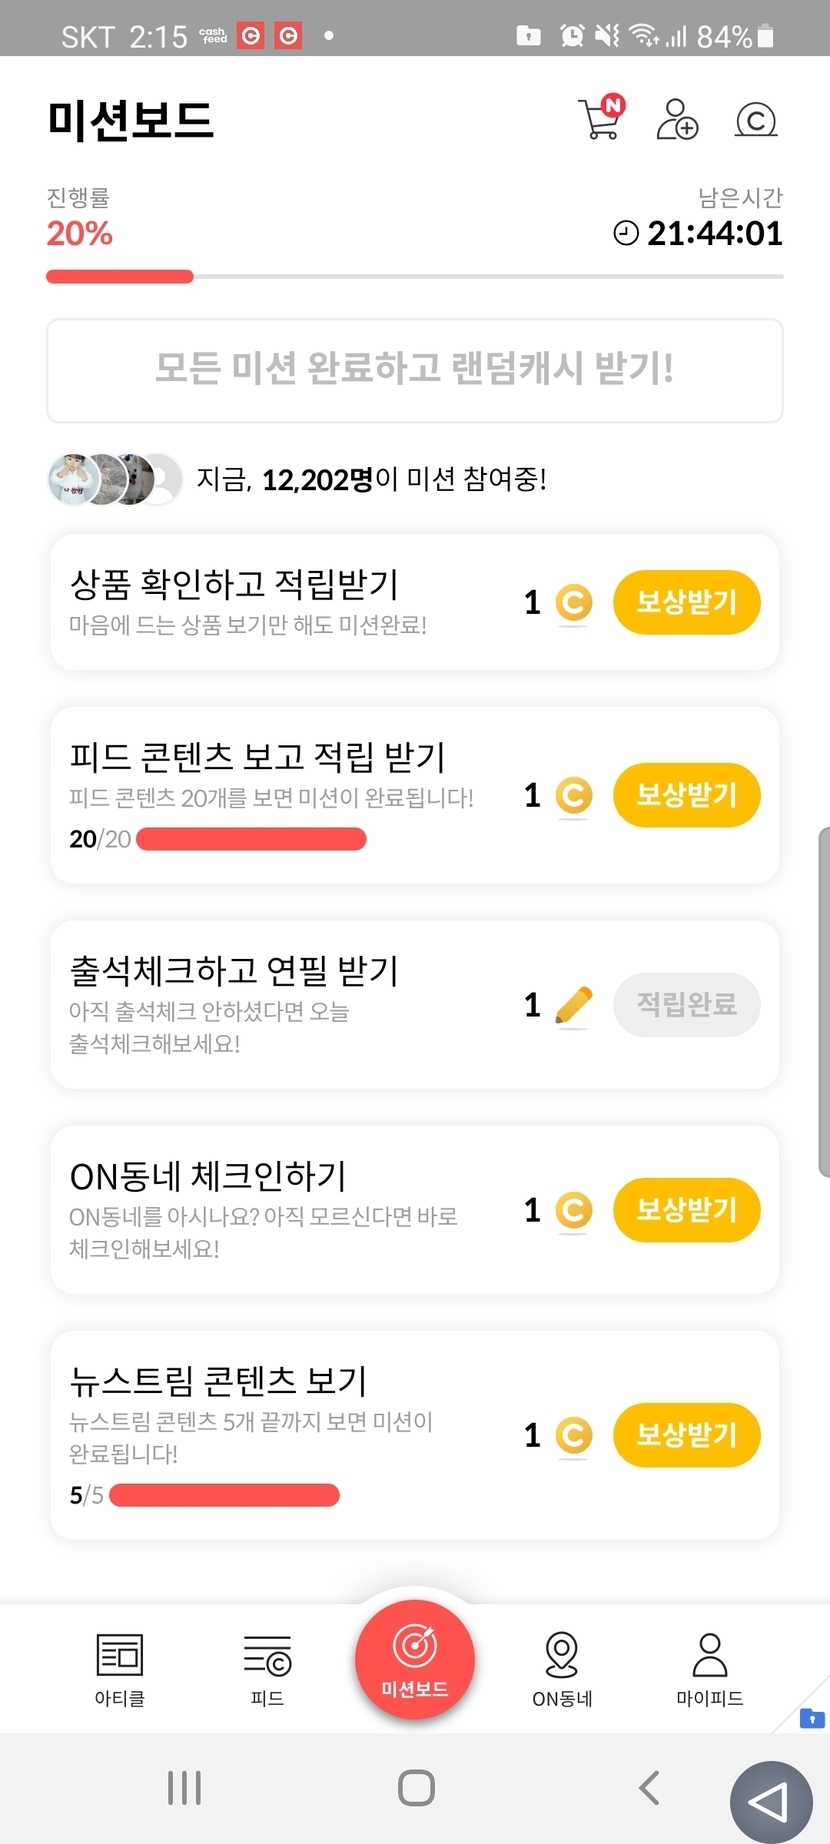Tap the pencil reward icon for attendance check
Image resolution: width=830 pixels, height=1844 pixels.
pyautogui.click(x=573, y=1005)
